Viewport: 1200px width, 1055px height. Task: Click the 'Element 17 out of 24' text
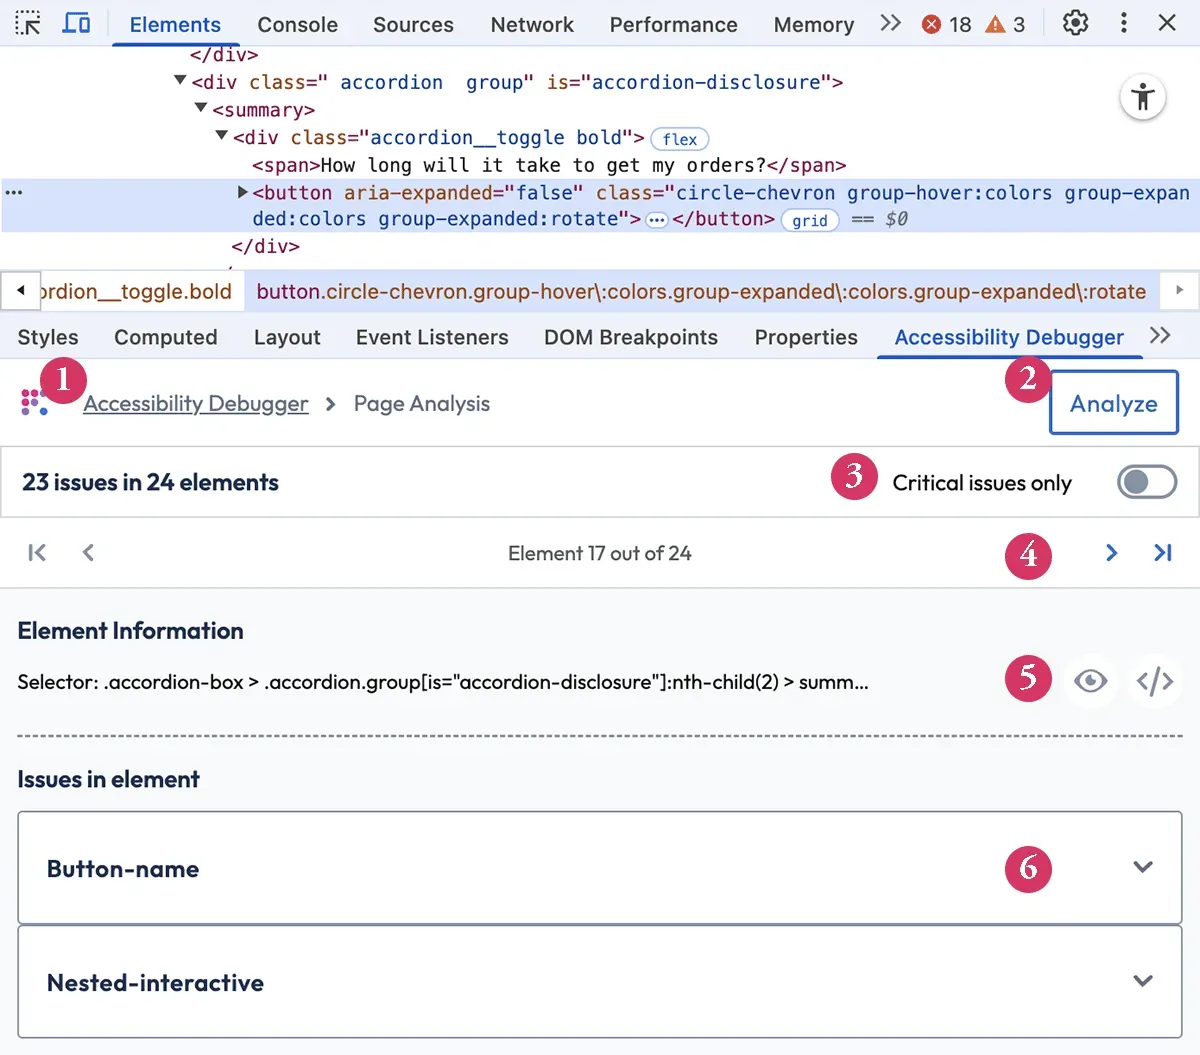tap(600, 553)
